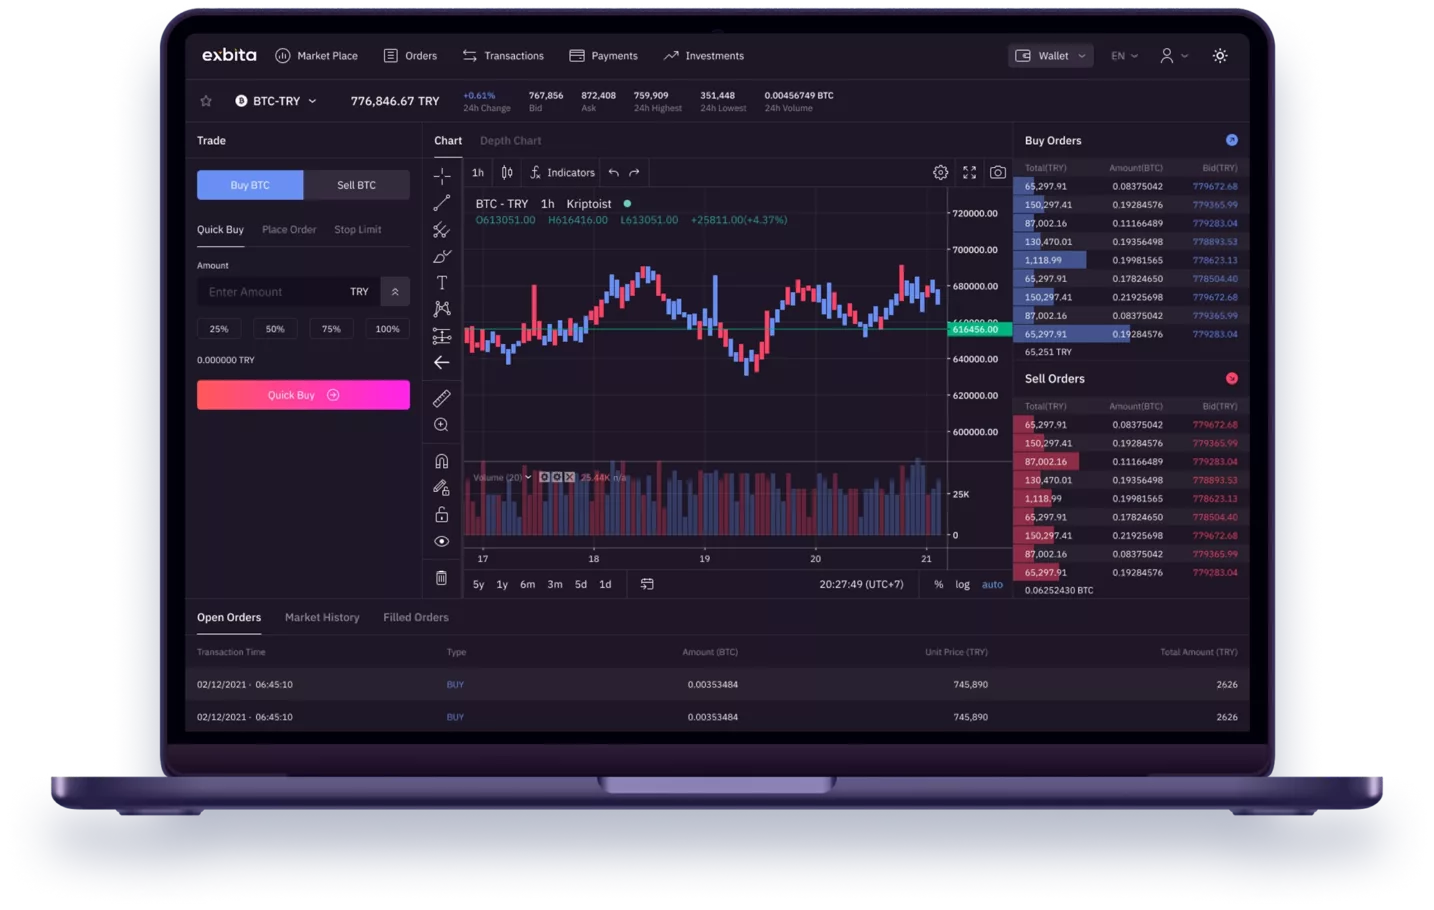
Task: Switch to the Depth Chart tab
Action: (x=510, y=141)
